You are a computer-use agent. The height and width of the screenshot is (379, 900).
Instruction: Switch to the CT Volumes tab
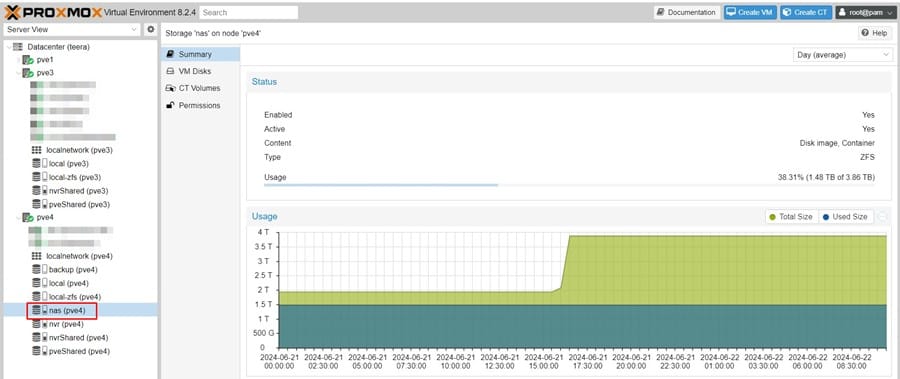200,88
